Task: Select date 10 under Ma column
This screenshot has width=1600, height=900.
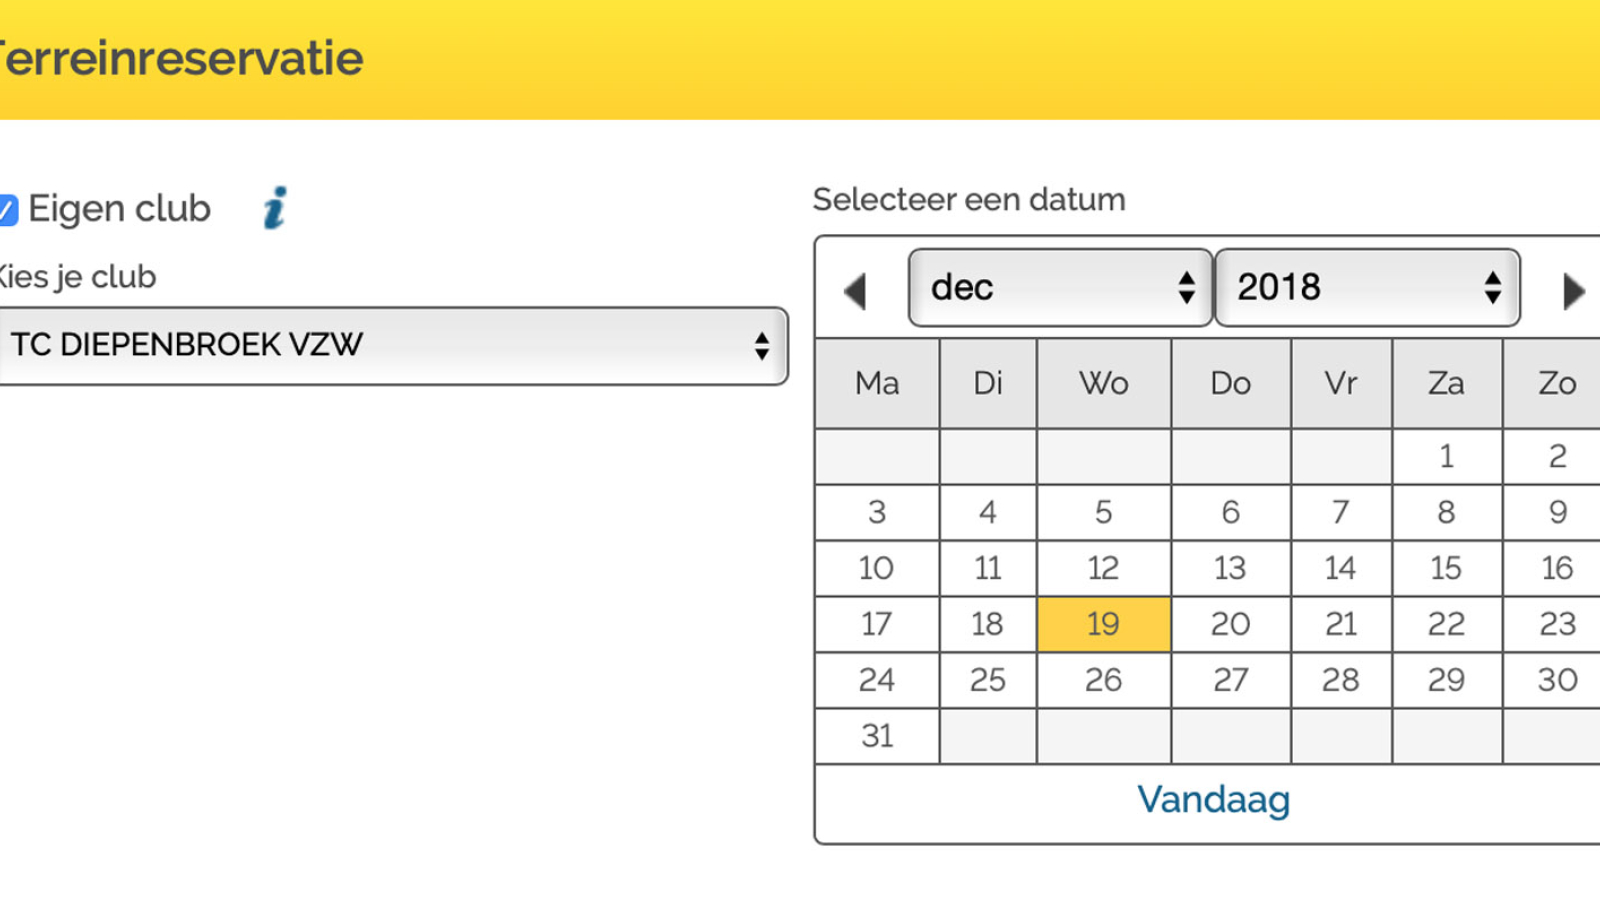Action: [x=877, y=568]
